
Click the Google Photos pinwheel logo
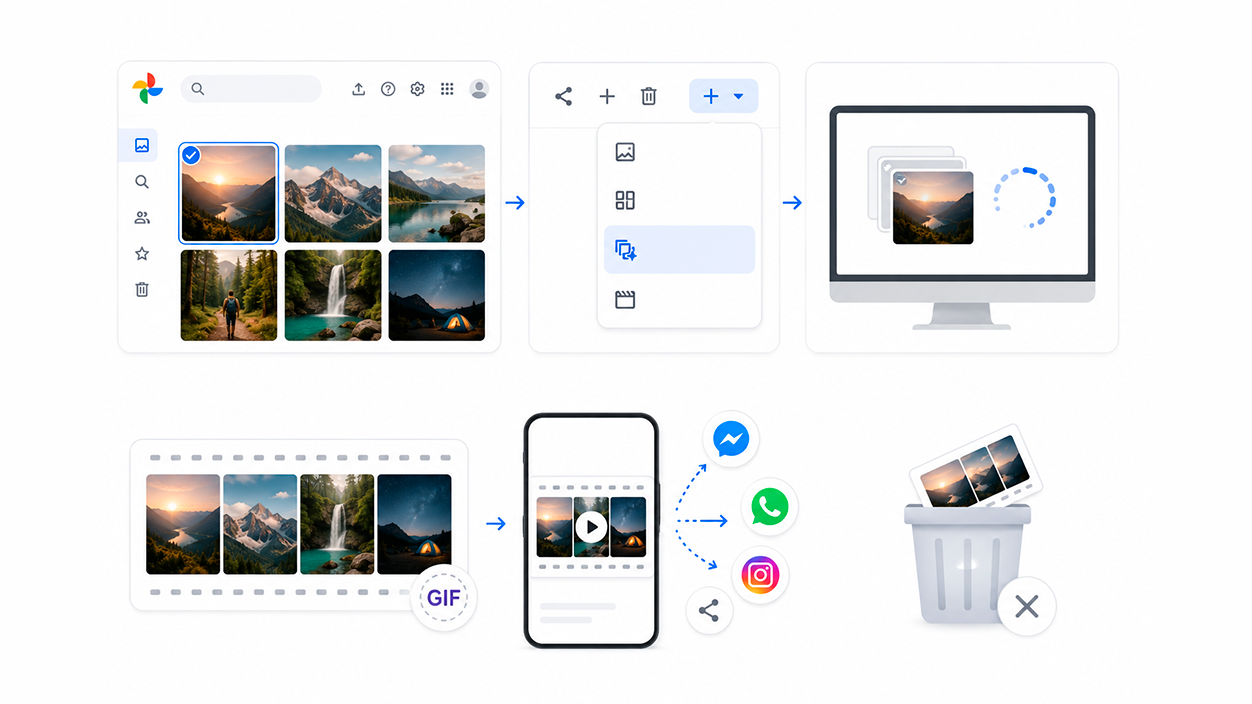pos(147,89)
